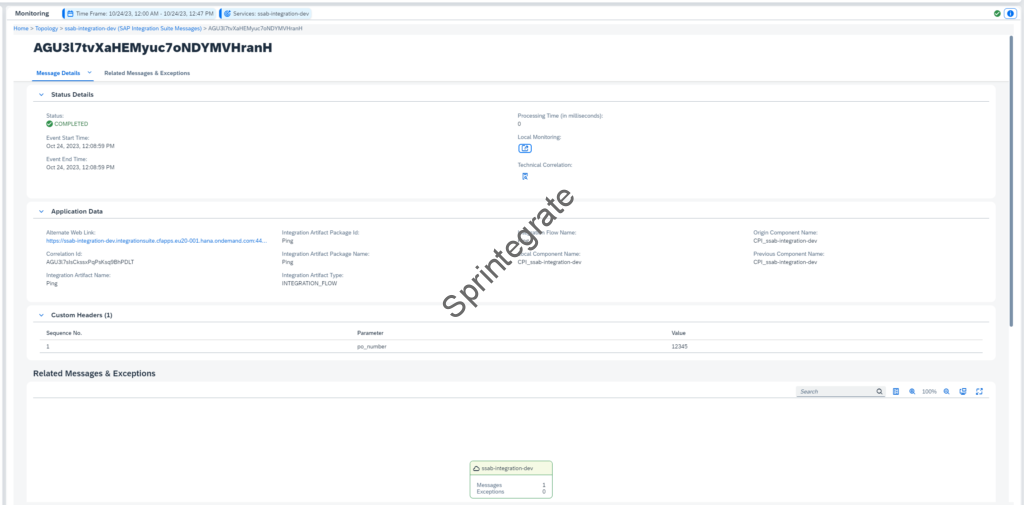This screenshot has height=505, width=1024.
Task: Click the Services: ssab-integration-dev filter chip
Action: pyautogui.click(x=266, y=13)
